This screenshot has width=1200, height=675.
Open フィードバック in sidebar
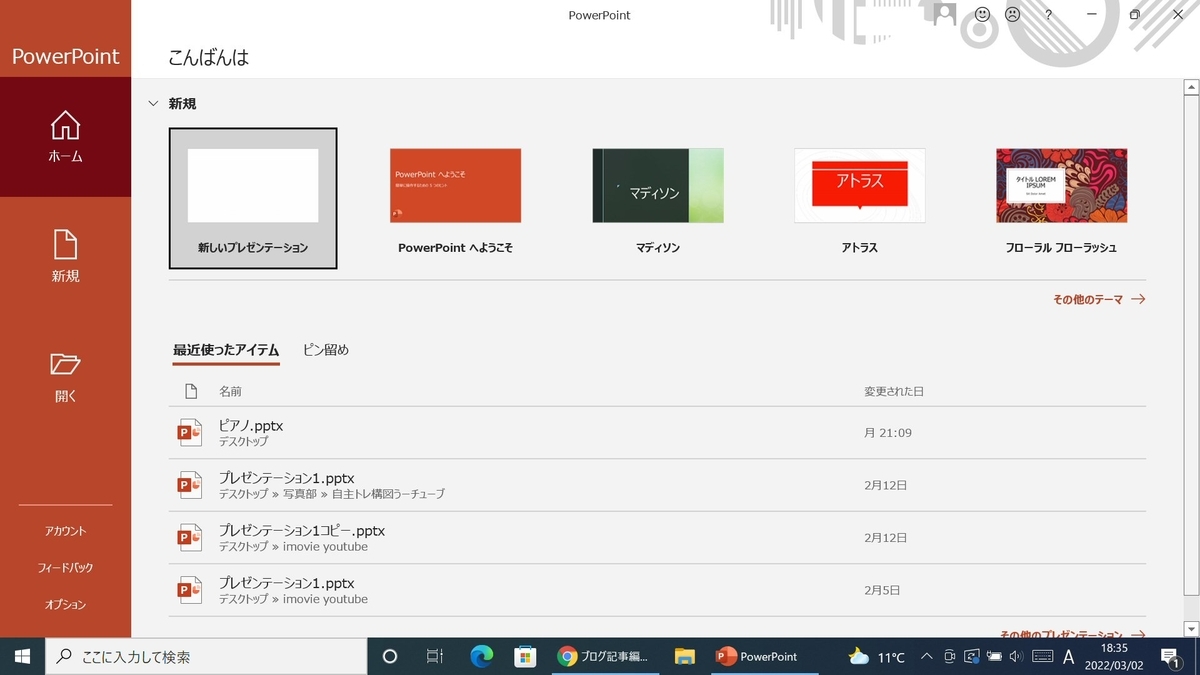tap(65, 568)
